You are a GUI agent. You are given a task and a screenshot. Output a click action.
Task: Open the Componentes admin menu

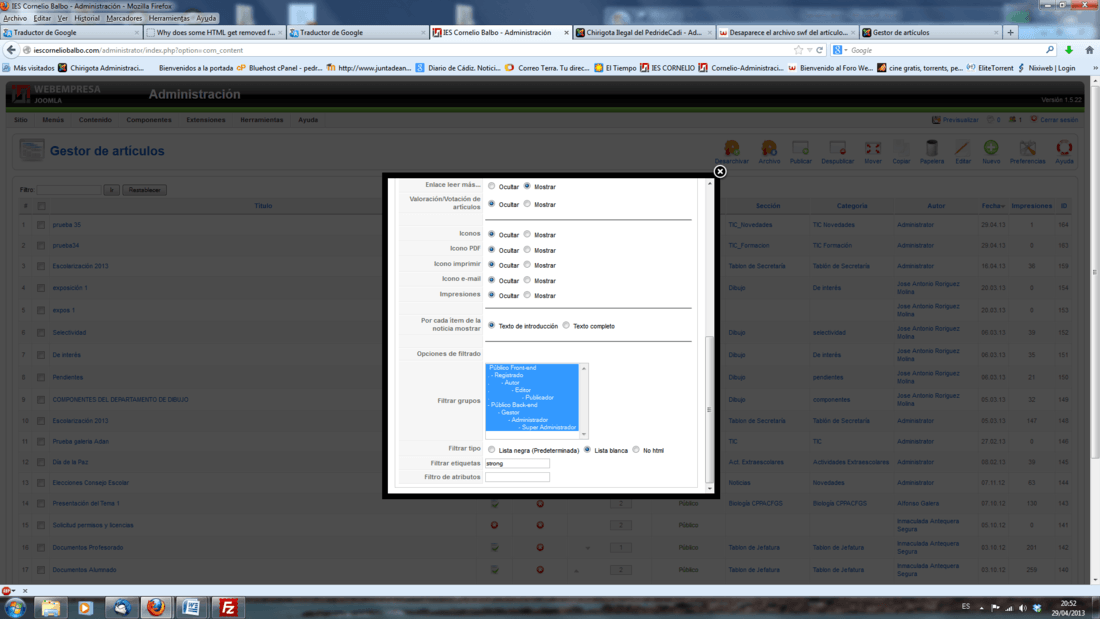click(x=149, y=120)
